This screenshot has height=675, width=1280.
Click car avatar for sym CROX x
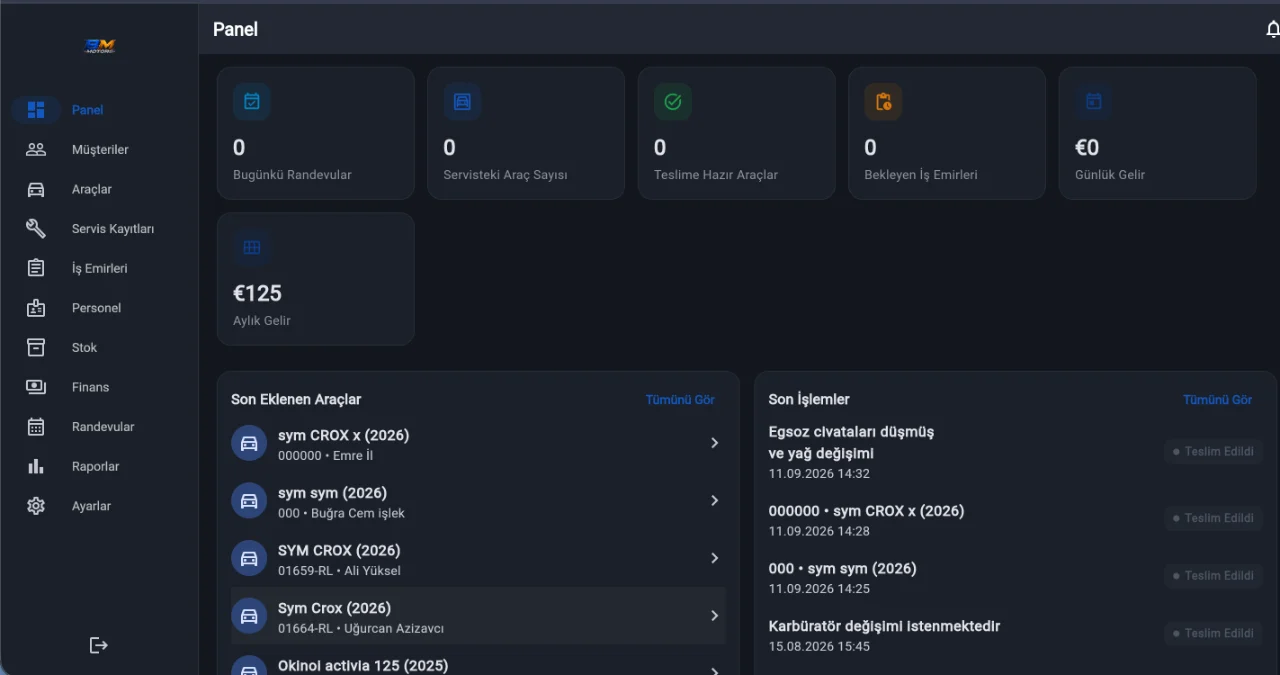click(x=249, y=443)
